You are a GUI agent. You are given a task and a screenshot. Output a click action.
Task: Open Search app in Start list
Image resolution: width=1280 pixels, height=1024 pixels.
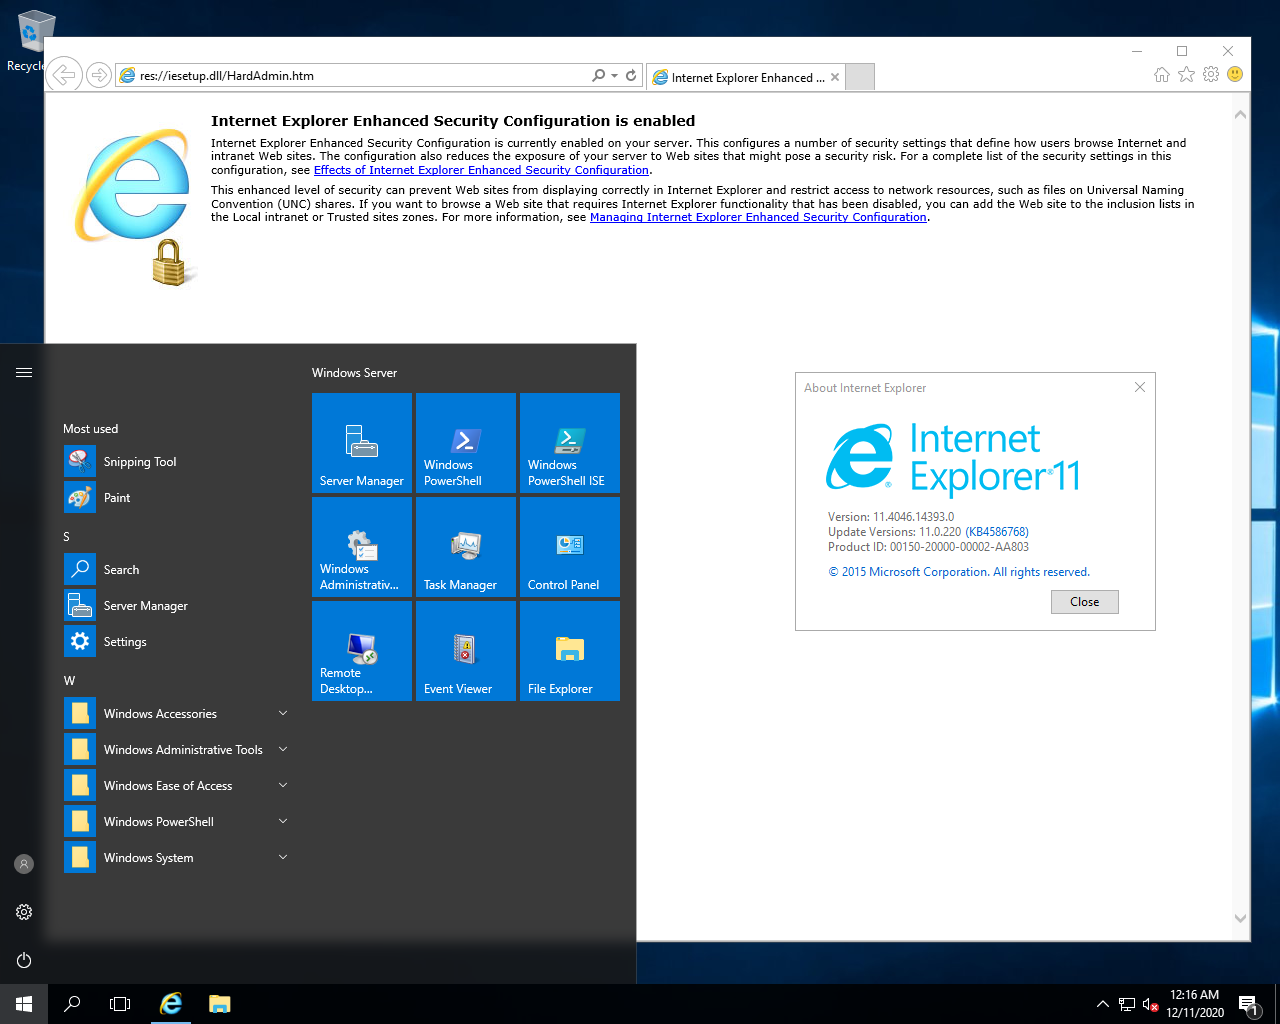(176, 570)
